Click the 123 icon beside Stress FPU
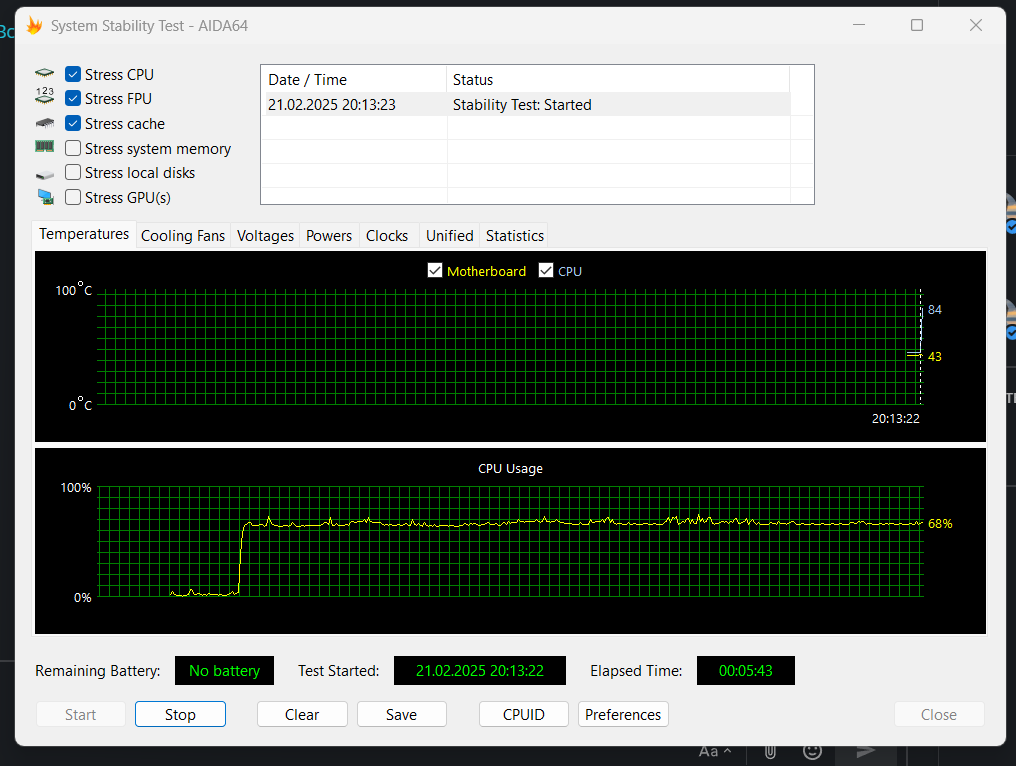 tap(44, 96)
